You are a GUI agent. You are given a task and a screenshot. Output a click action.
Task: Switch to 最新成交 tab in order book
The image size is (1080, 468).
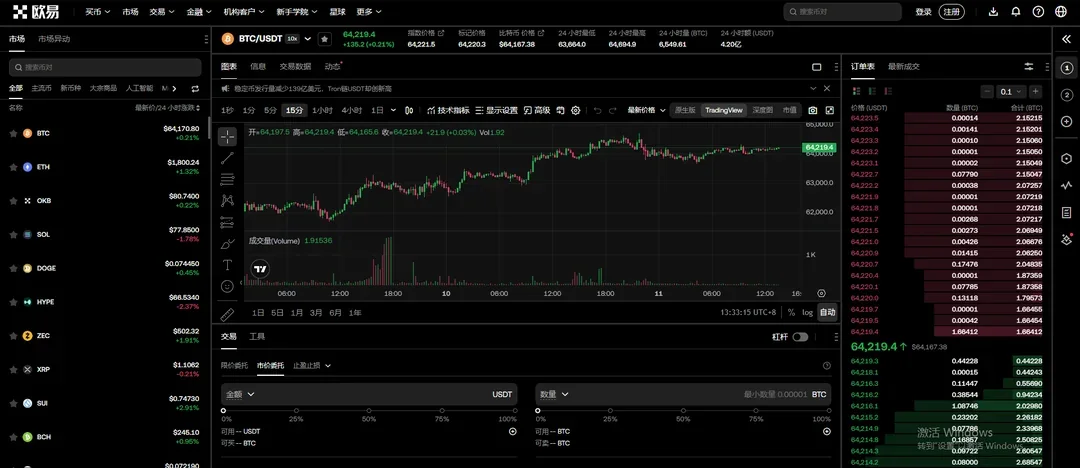[904, 67]
